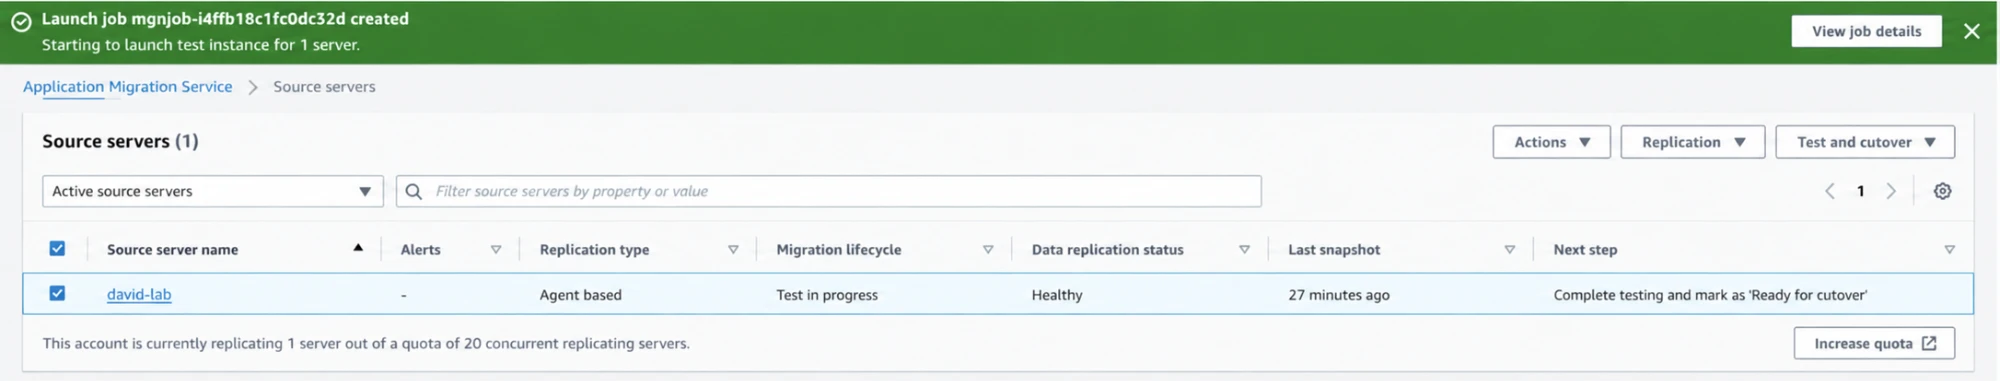Click the '27 minutes ago' cell
2000x381 pixels.
click(1338, 295)
